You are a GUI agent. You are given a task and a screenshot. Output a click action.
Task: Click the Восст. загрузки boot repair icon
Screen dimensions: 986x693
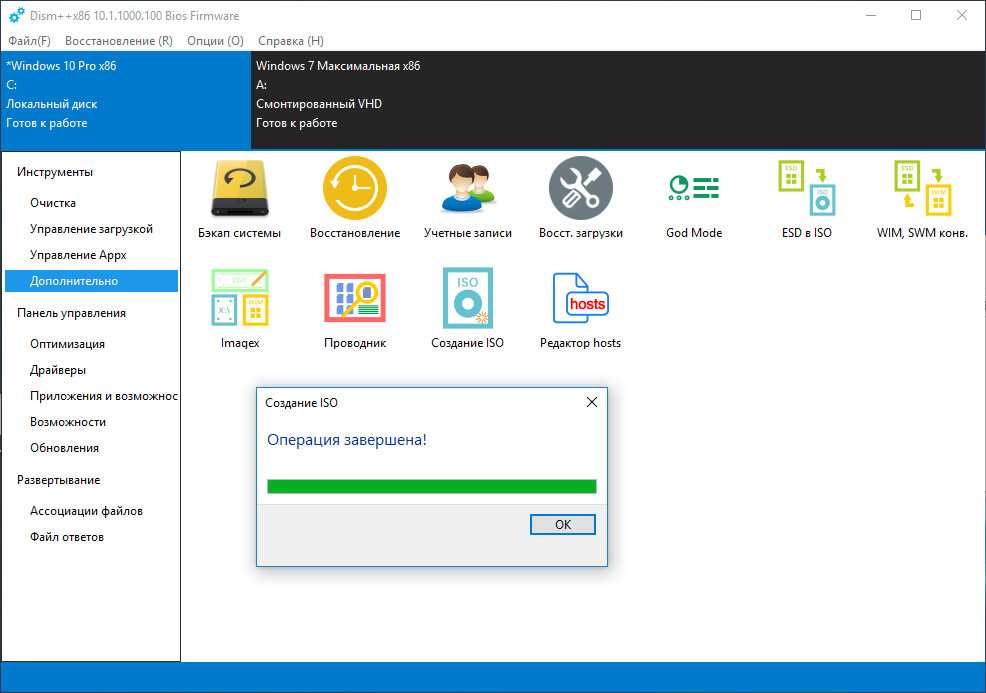tap(580, 189)
